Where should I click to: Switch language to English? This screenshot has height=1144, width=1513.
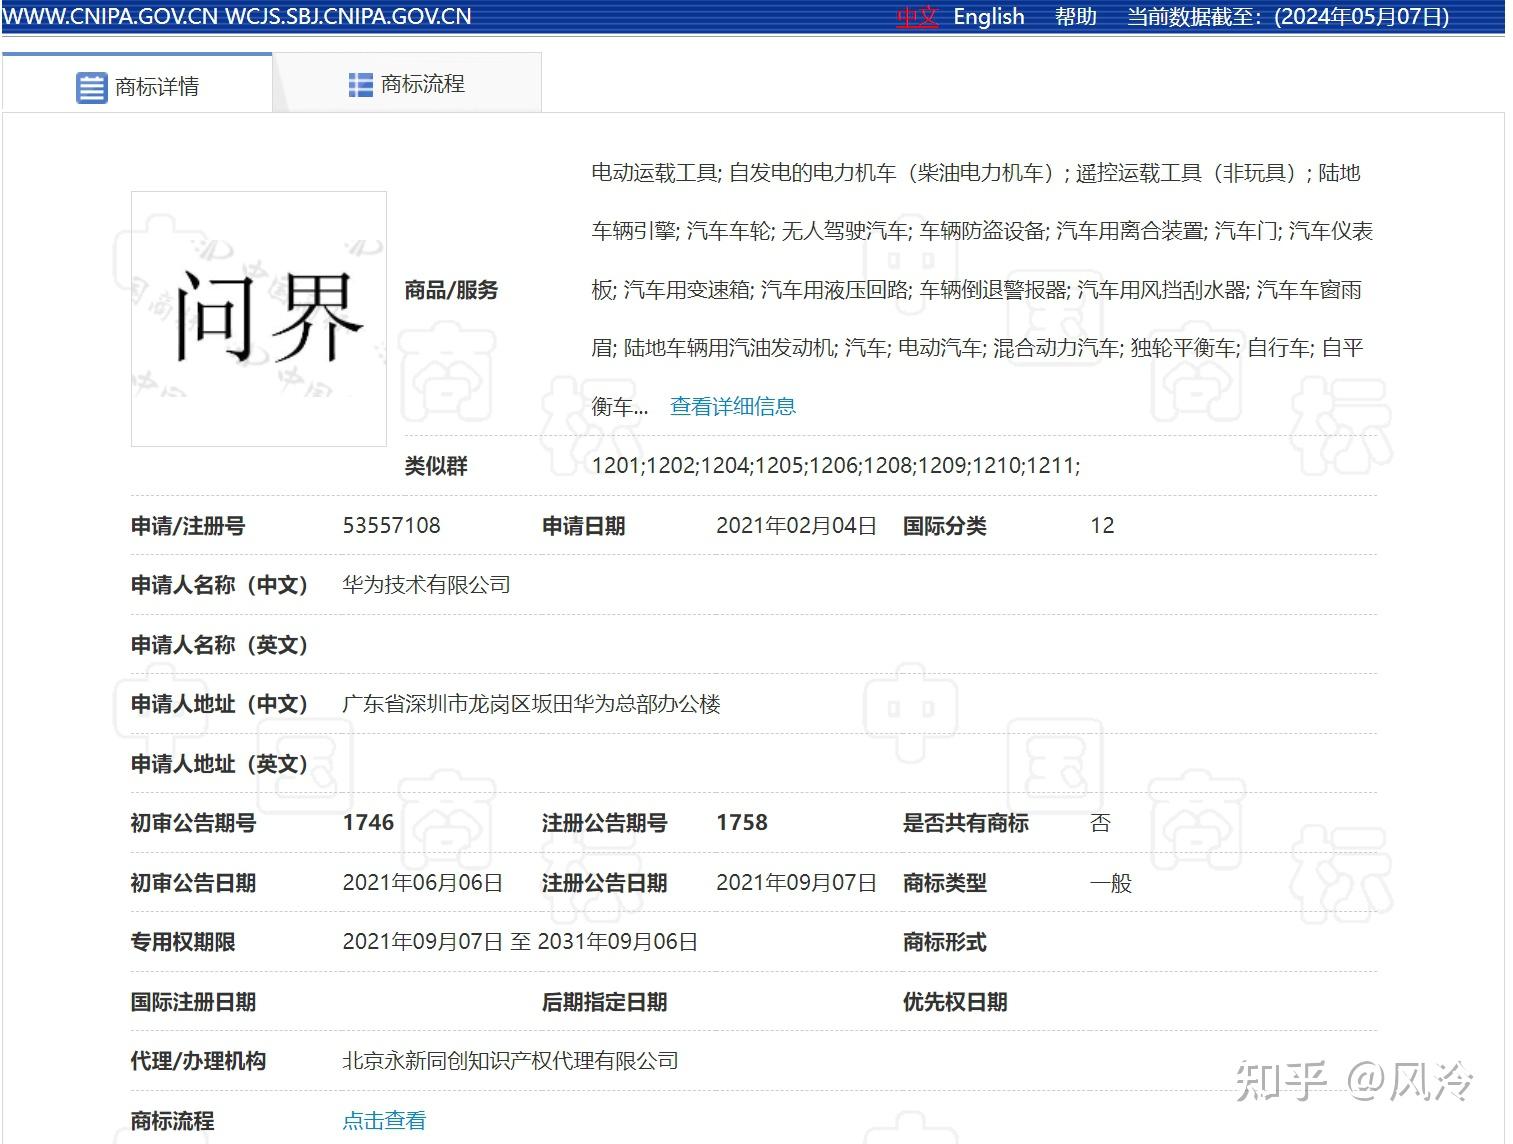989,17
